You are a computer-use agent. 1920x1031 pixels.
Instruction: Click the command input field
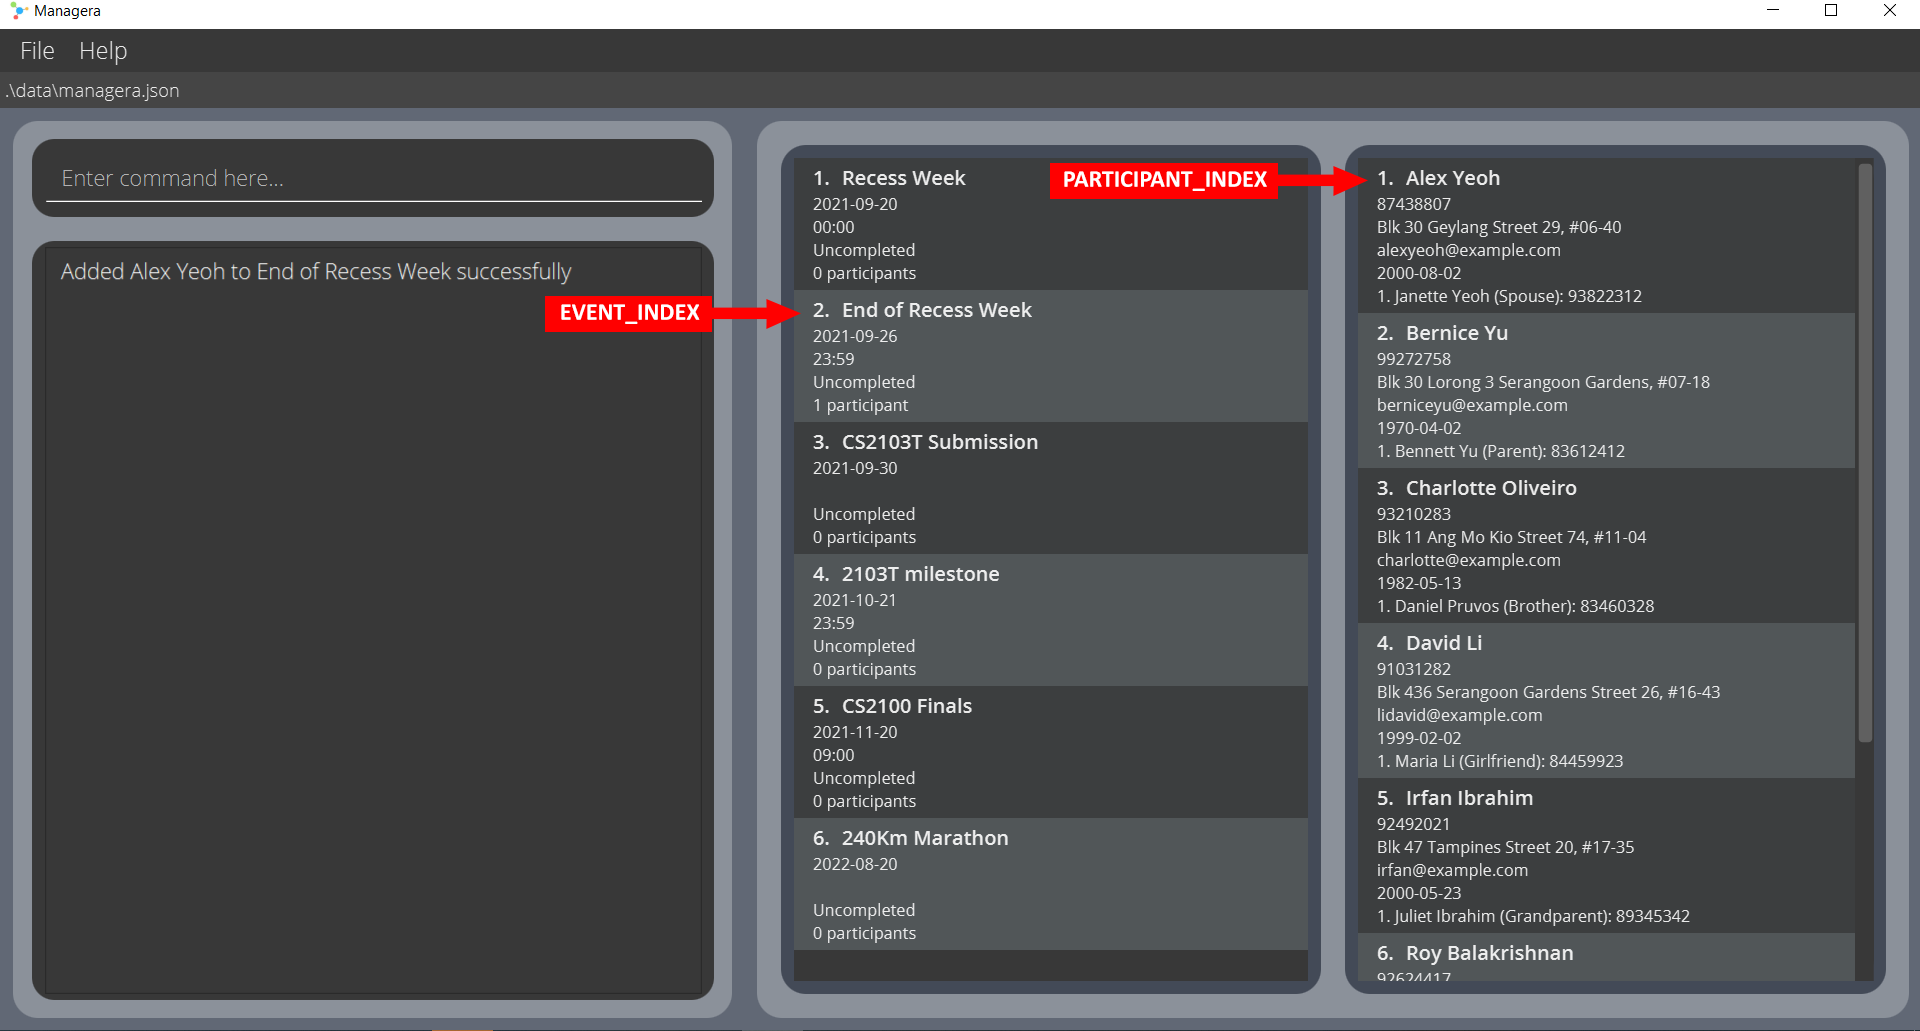click(373, 178)
